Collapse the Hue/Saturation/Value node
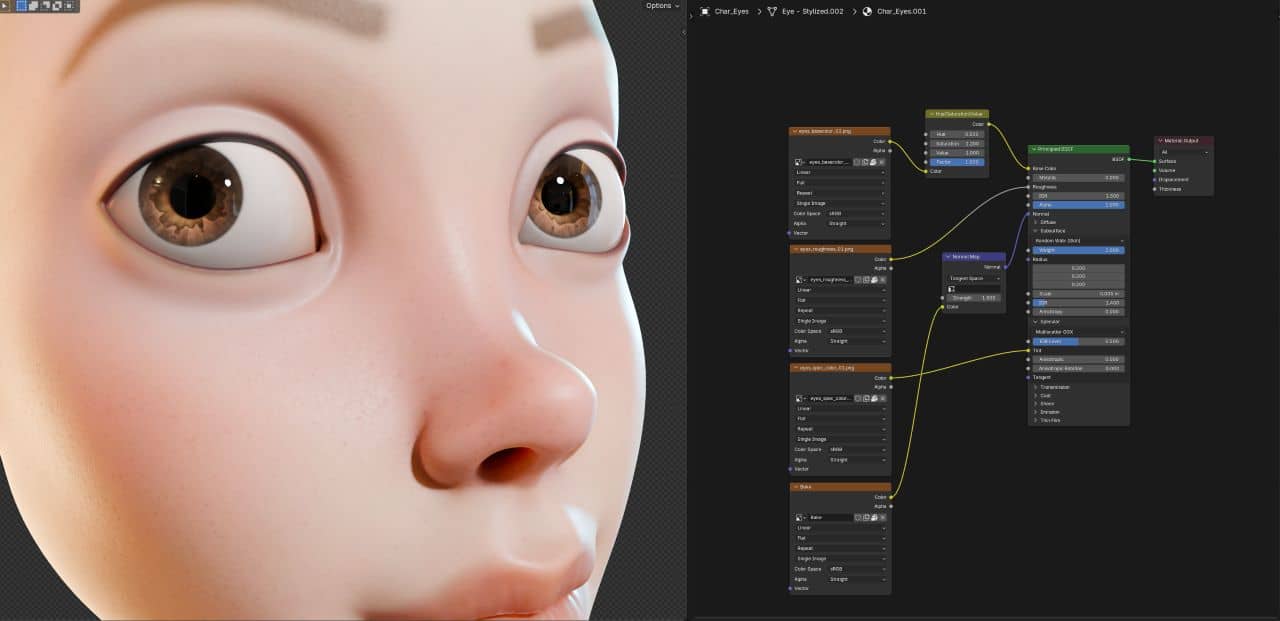1280x621 pixels. click(931, 114)
